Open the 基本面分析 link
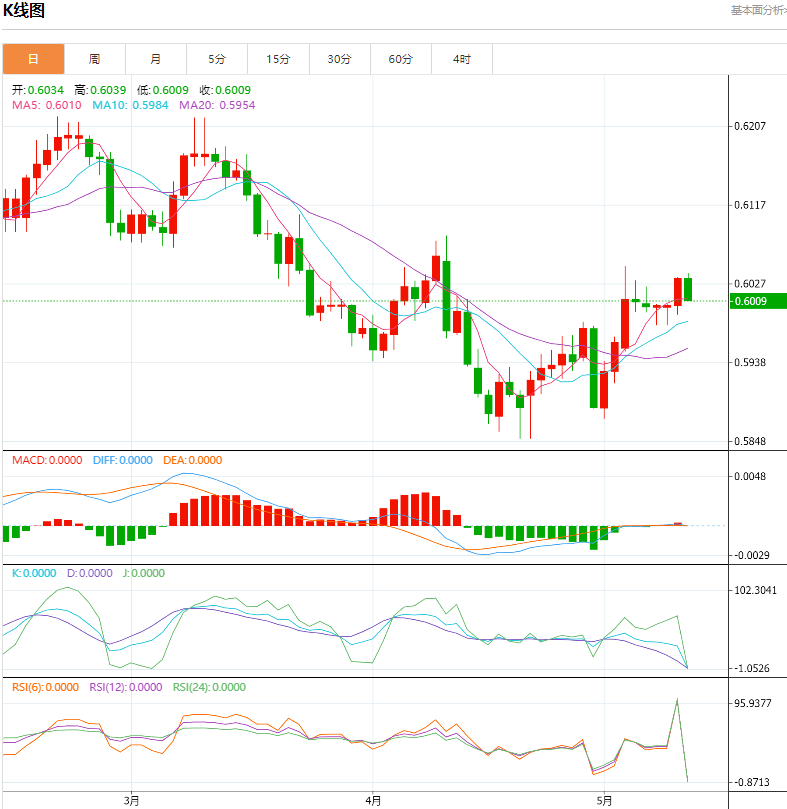 coord(757,10)
